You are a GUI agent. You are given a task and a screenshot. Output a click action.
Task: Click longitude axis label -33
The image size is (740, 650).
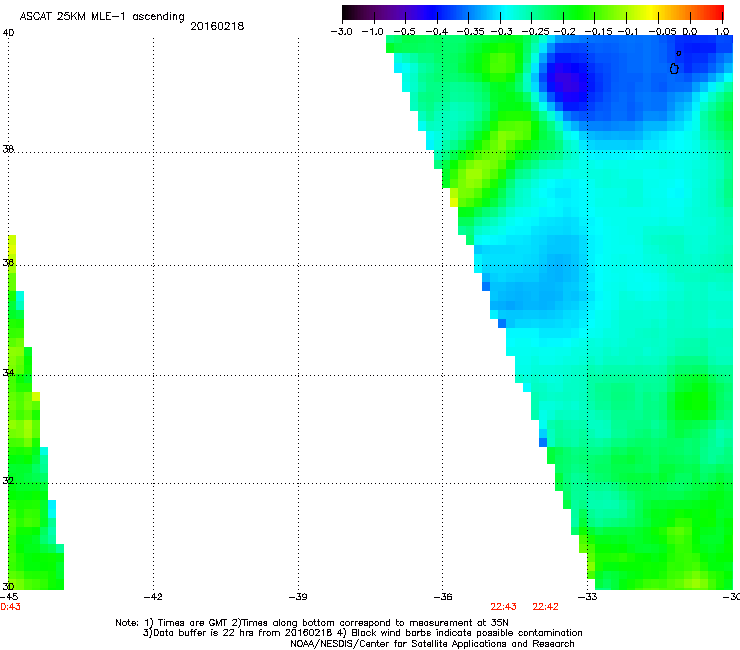588,597
